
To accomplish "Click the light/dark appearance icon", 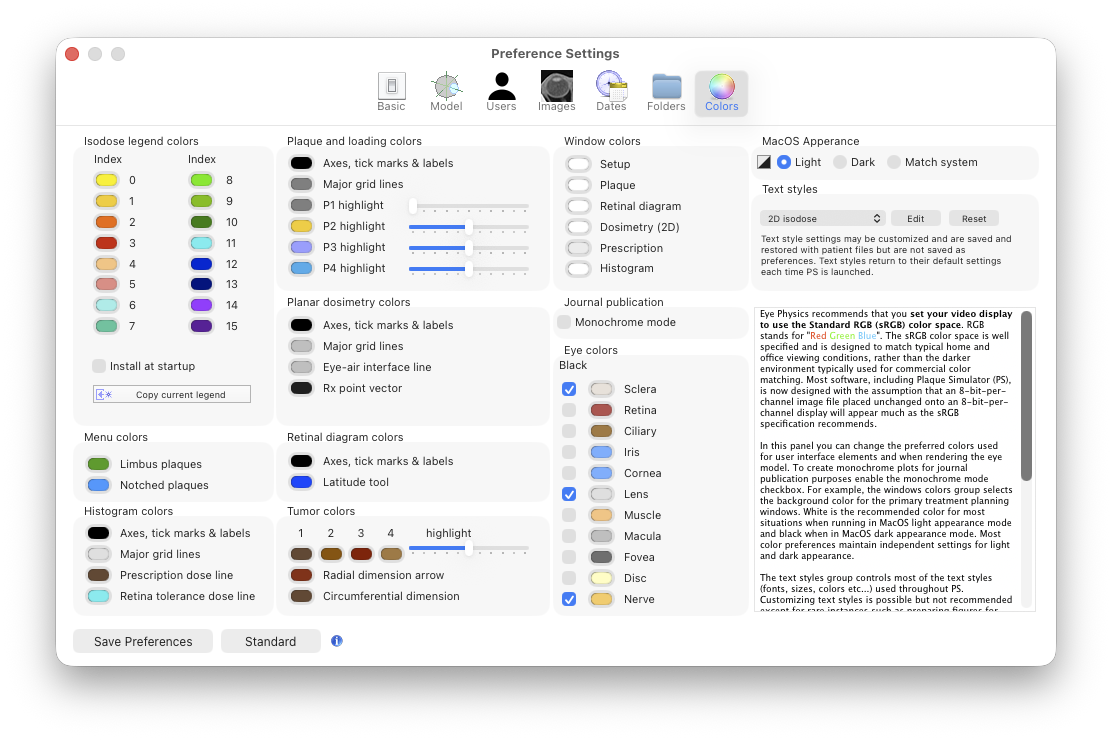I will (764, 162).
